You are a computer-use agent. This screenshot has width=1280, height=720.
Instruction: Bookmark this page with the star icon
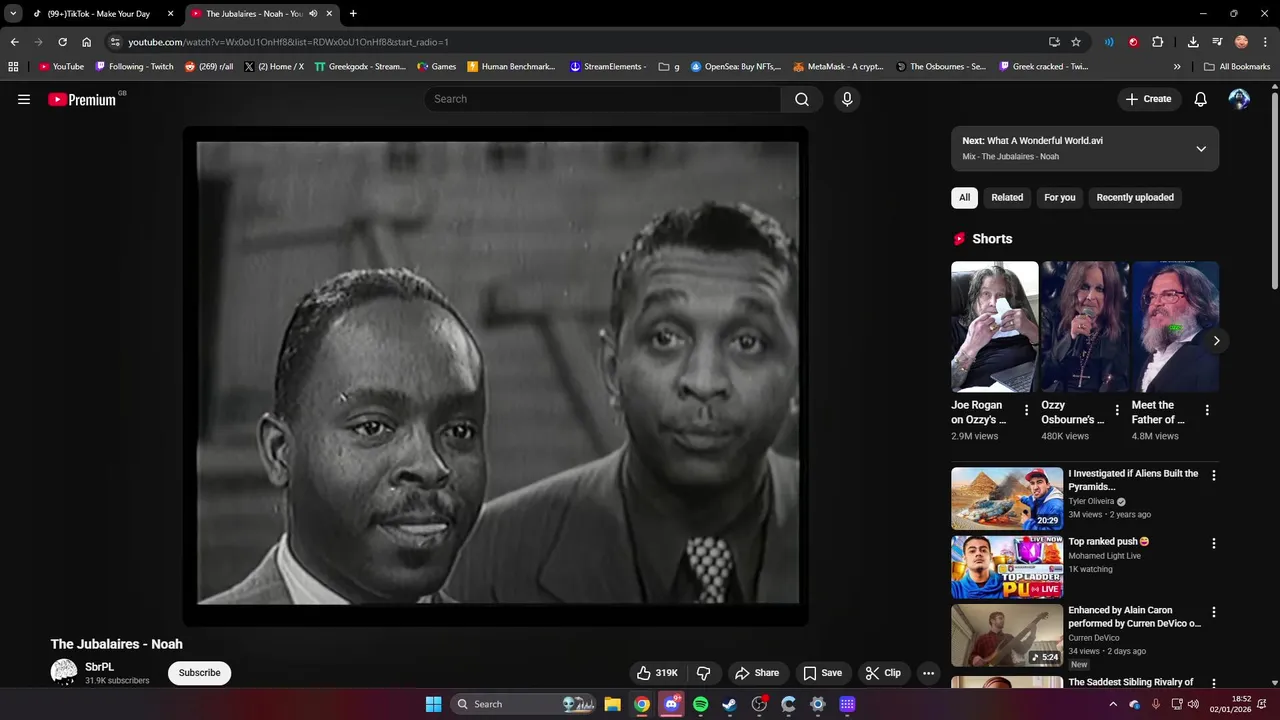[1076, 42]
